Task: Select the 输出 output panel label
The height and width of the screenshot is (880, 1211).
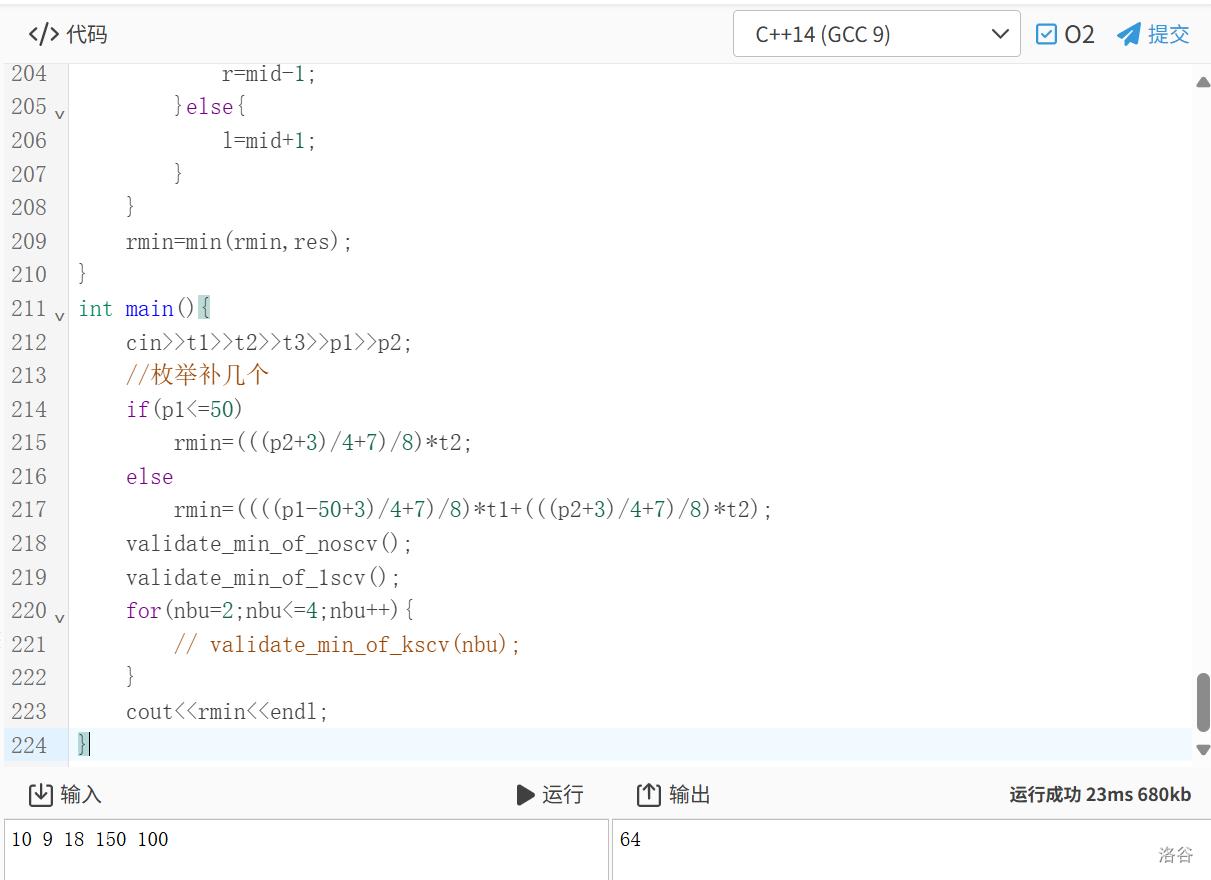Action: [689, 795]
